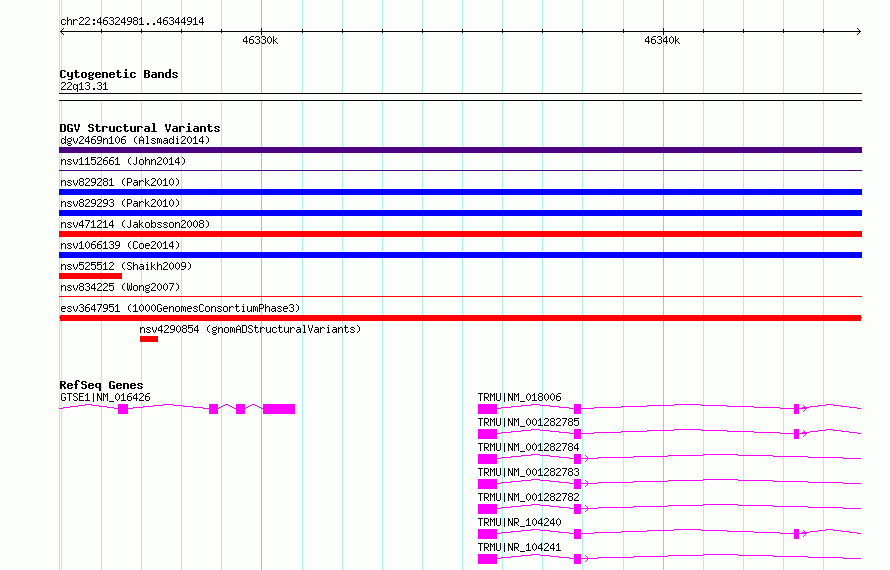Viewport: 890px width, 570px height.
Task: Click the 46330k ruler position label
Action: point(260,40)
